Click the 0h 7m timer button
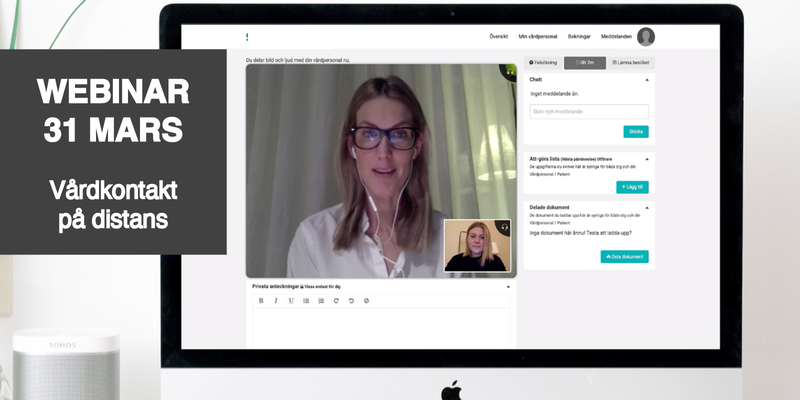Viewport: 800px width, 400px height. coord(585,63)
